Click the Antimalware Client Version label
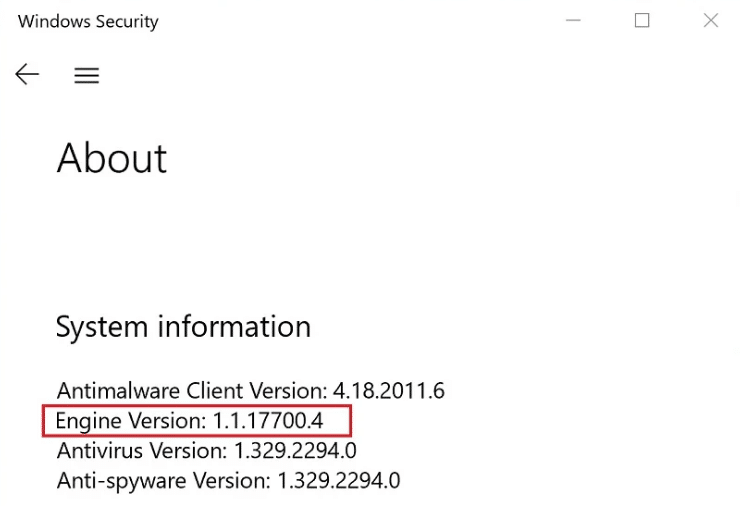 191,390
